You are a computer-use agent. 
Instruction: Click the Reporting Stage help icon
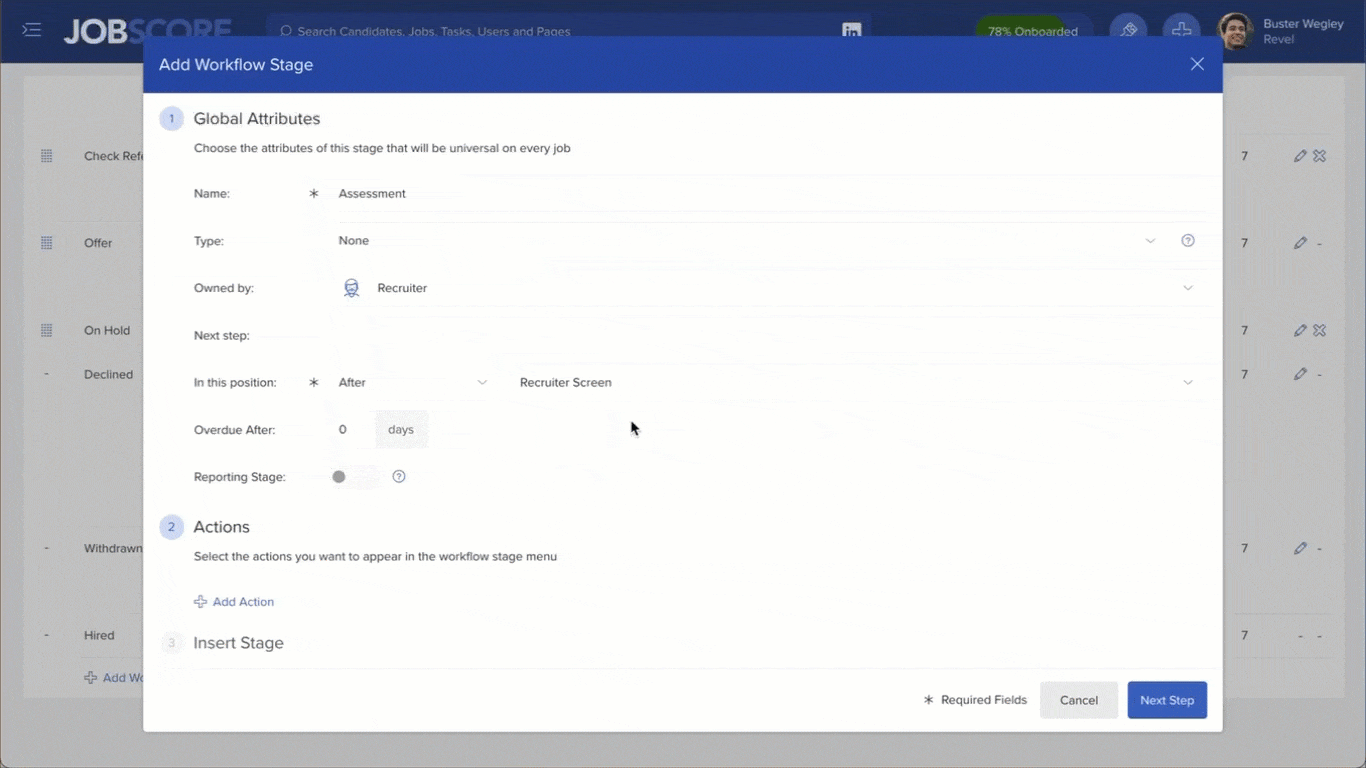pyautogui.click(x=399, y=477)
